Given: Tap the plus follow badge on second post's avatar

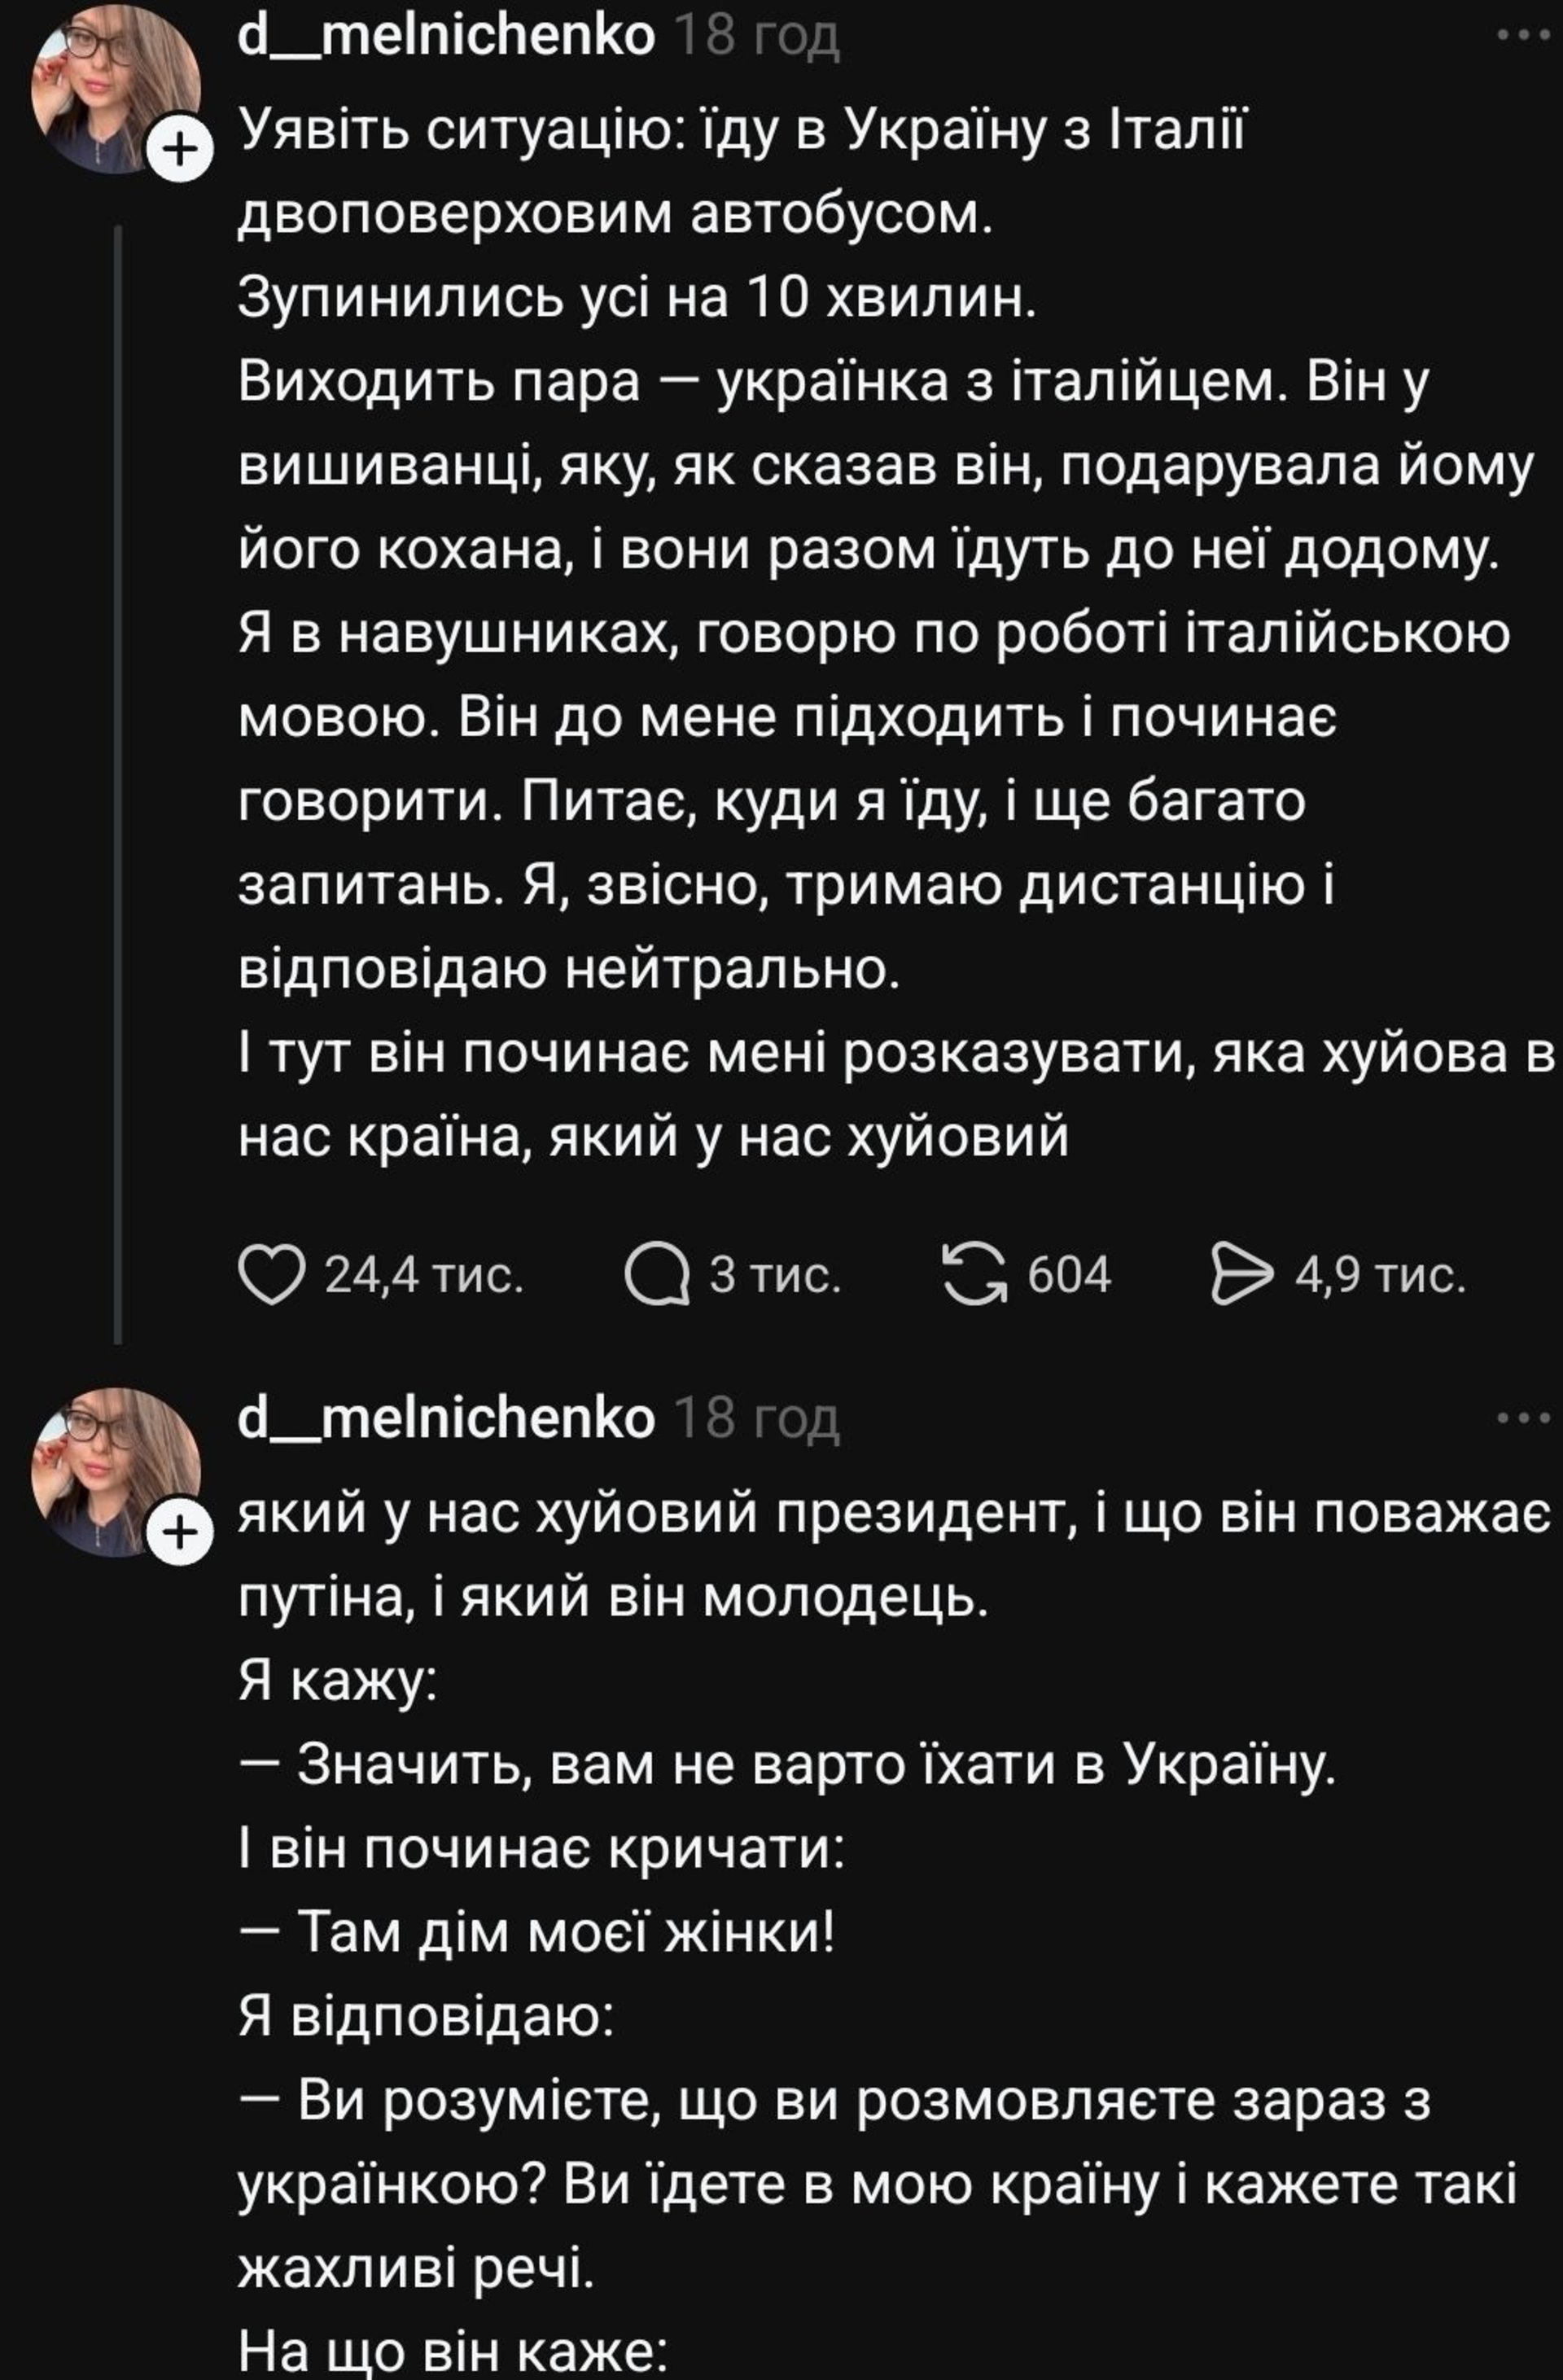Looking at the screenshot, I should tap(180, 1532).
